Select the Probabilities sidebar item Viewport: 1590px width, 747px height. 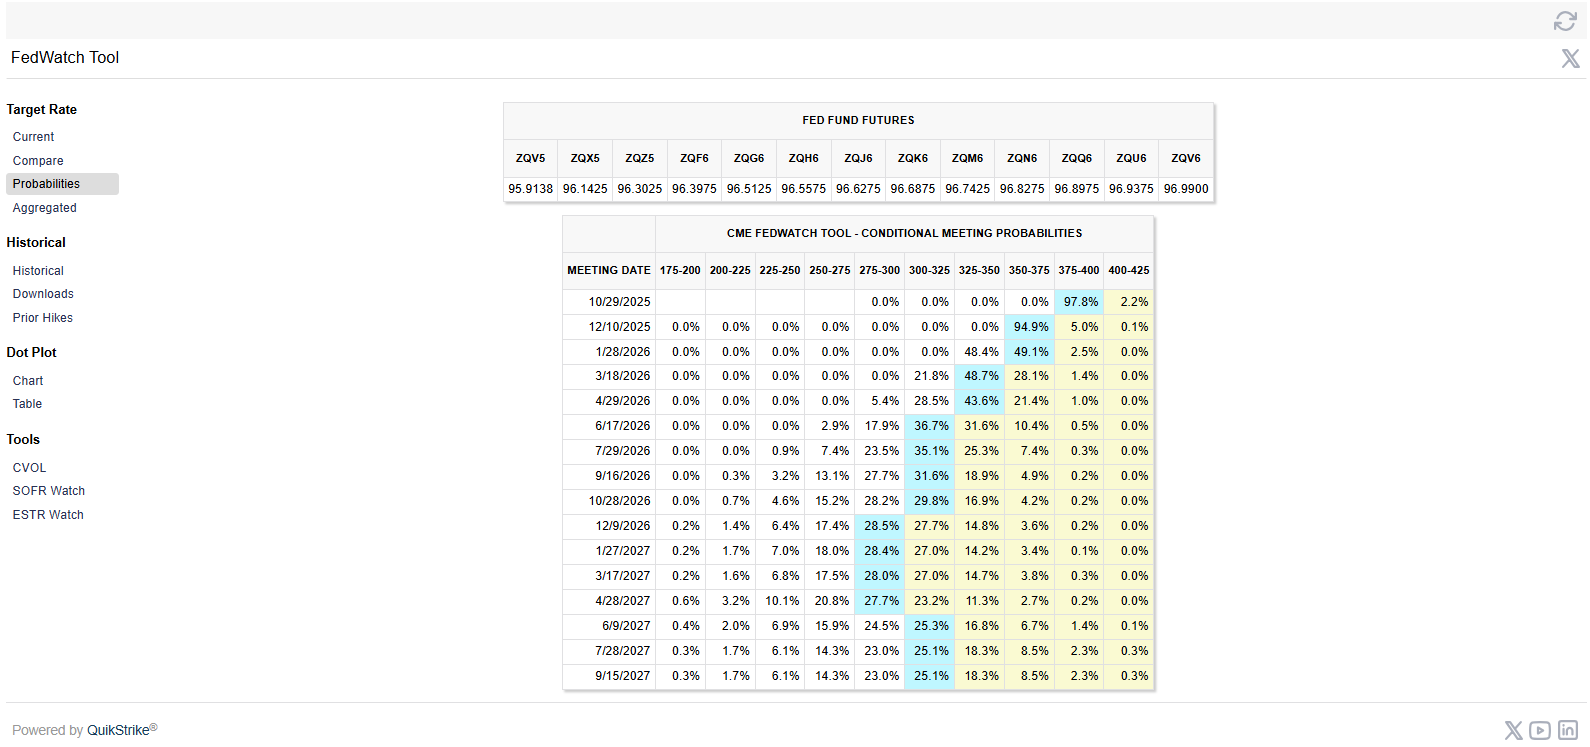pos(47,184)
